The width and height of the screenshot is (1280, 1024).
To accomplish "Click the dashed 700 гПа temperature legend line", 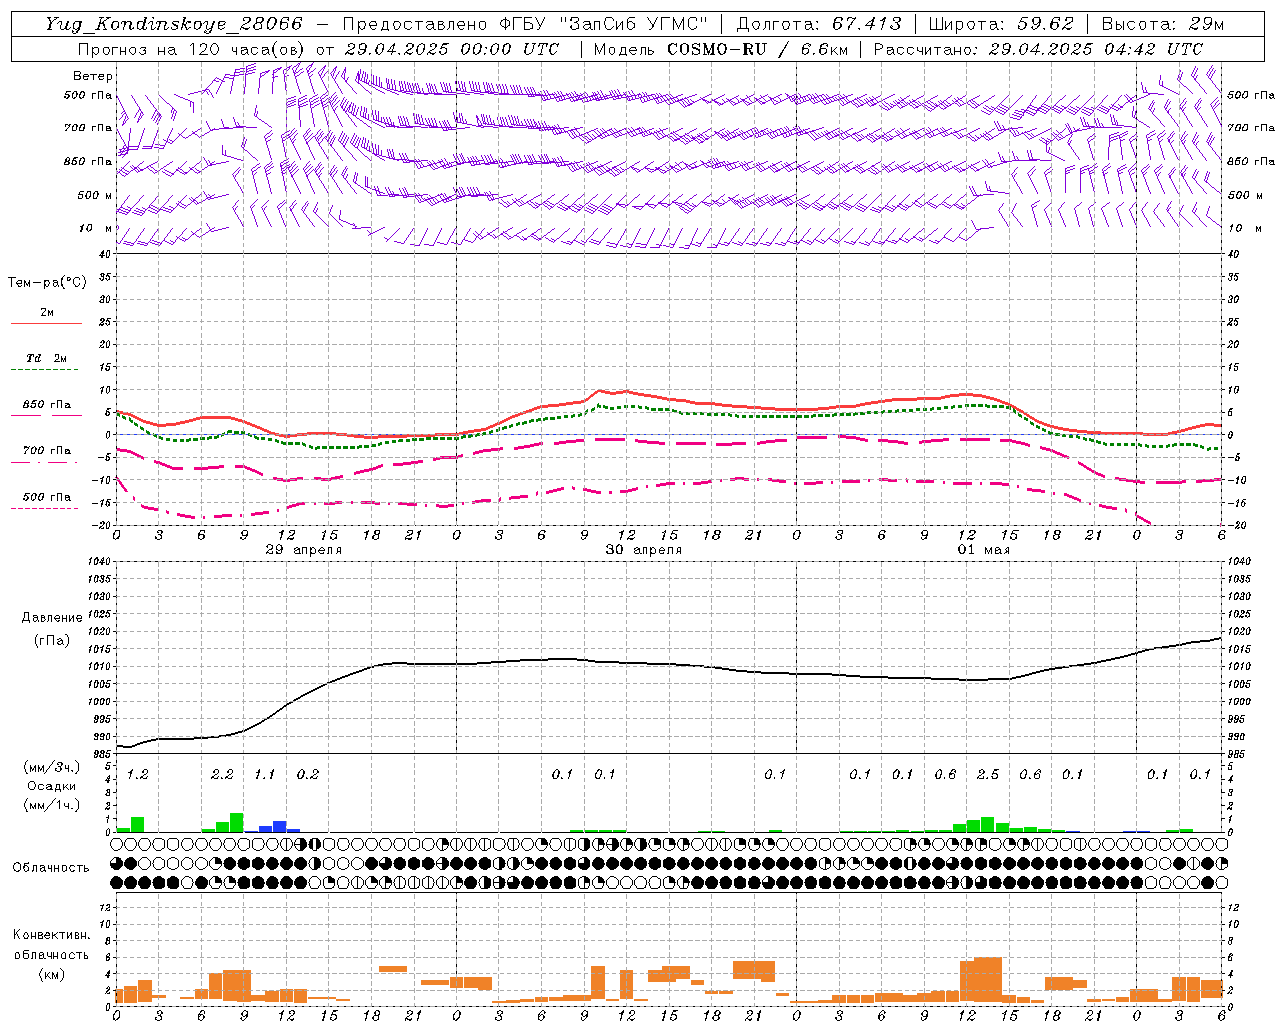I will coord(46,462).
